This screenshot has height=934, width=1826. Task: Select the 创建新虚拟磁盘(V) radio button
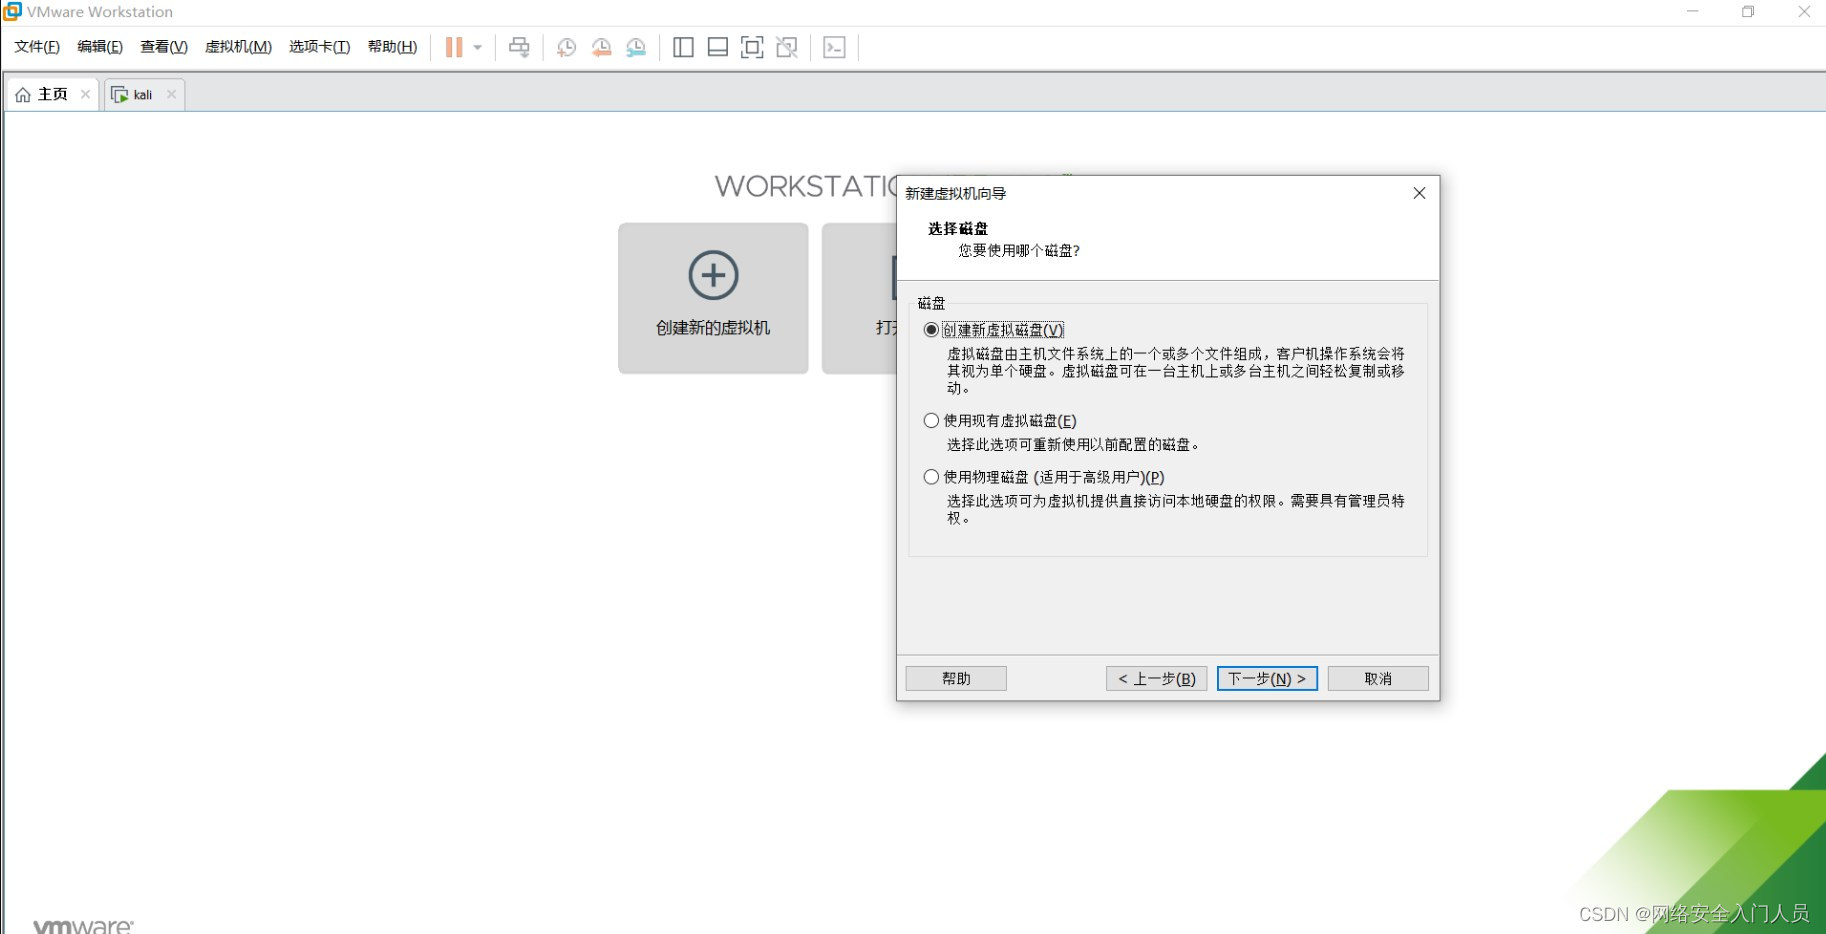click(x=931, y=330)
